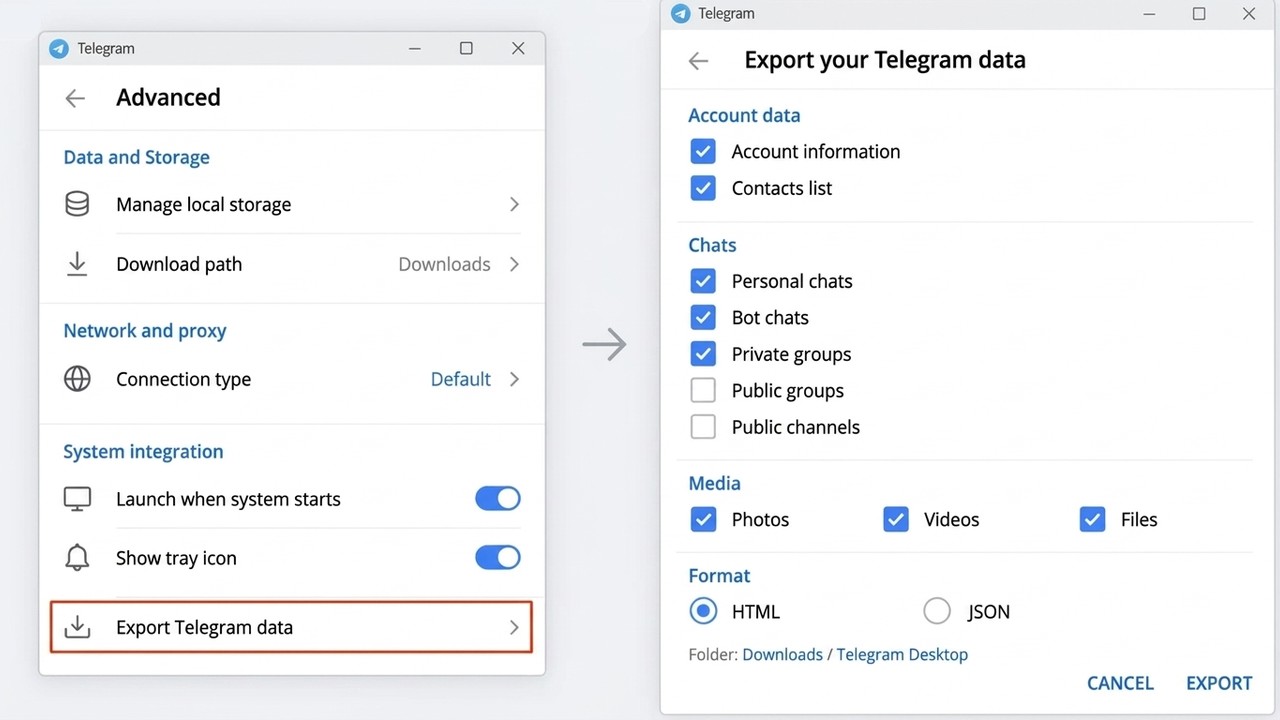1280x720 pixels.
Task: Click Telegram logo in Advanced window title bar
Action: click(59, 48)
